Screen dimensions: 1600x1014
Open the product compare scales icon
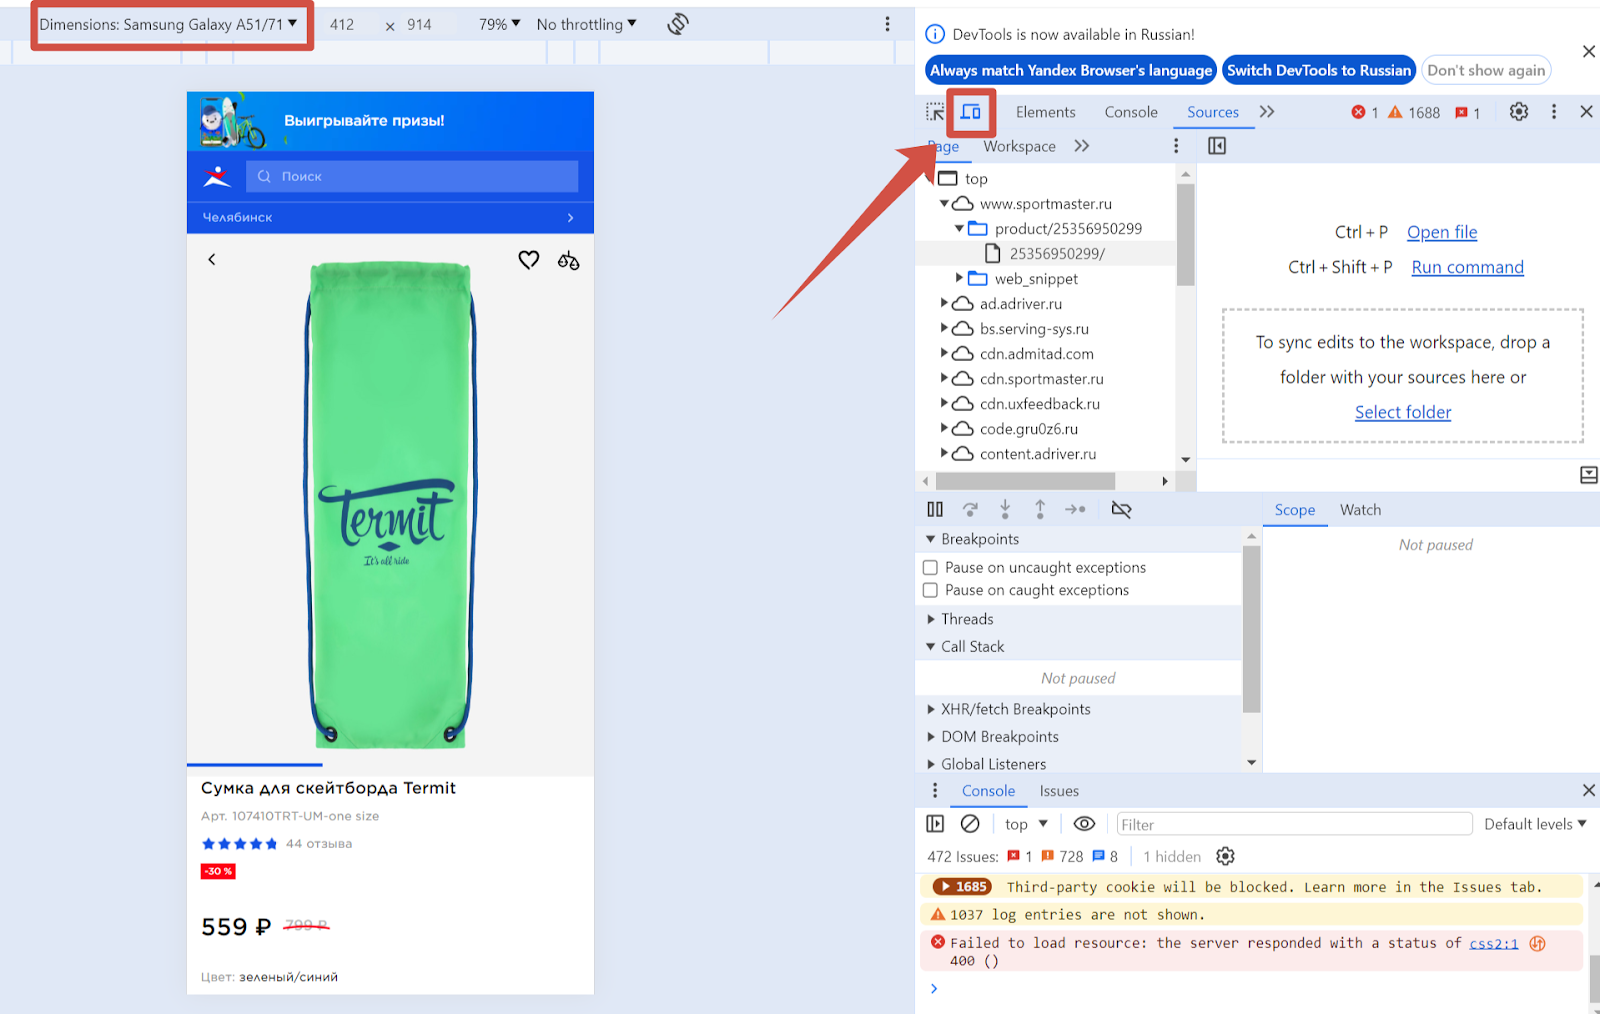568,261
